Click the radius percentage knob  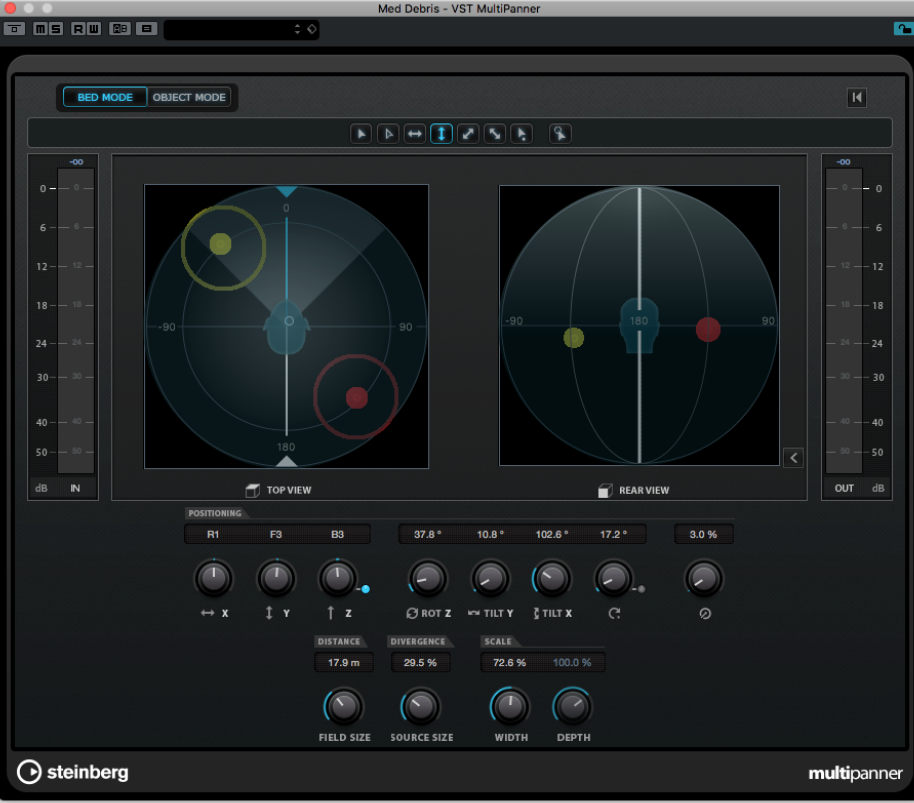[x=704, y=578]
